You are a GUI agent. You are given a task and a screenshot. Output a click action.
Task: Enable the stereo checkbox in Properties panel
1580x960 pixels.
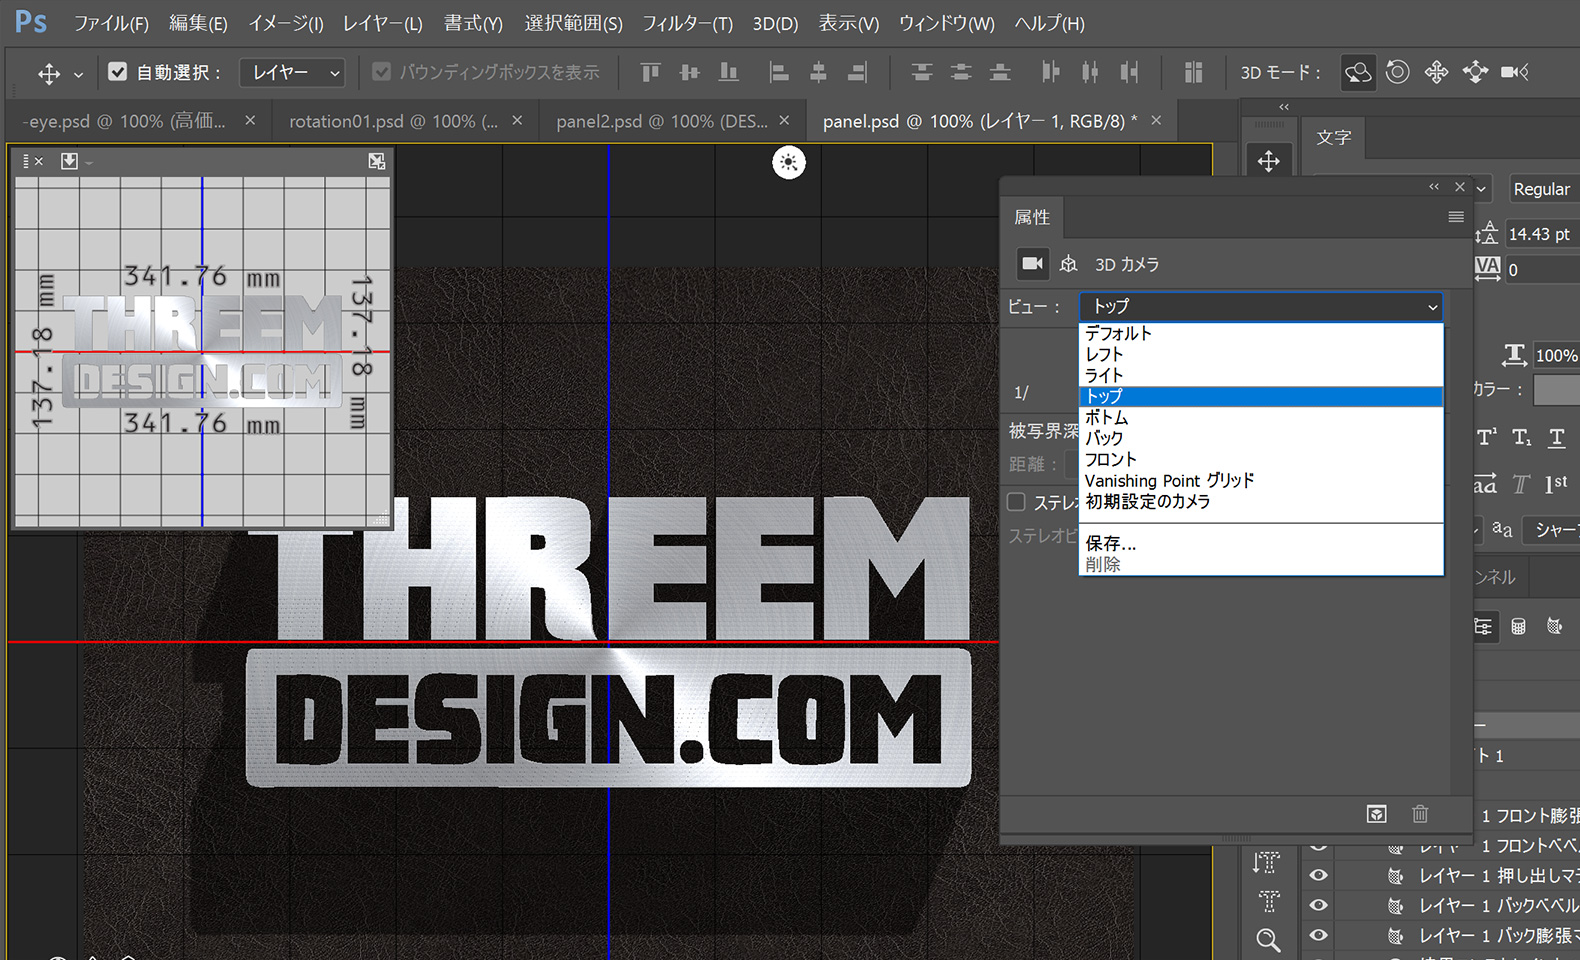(x=1017, y=502)
